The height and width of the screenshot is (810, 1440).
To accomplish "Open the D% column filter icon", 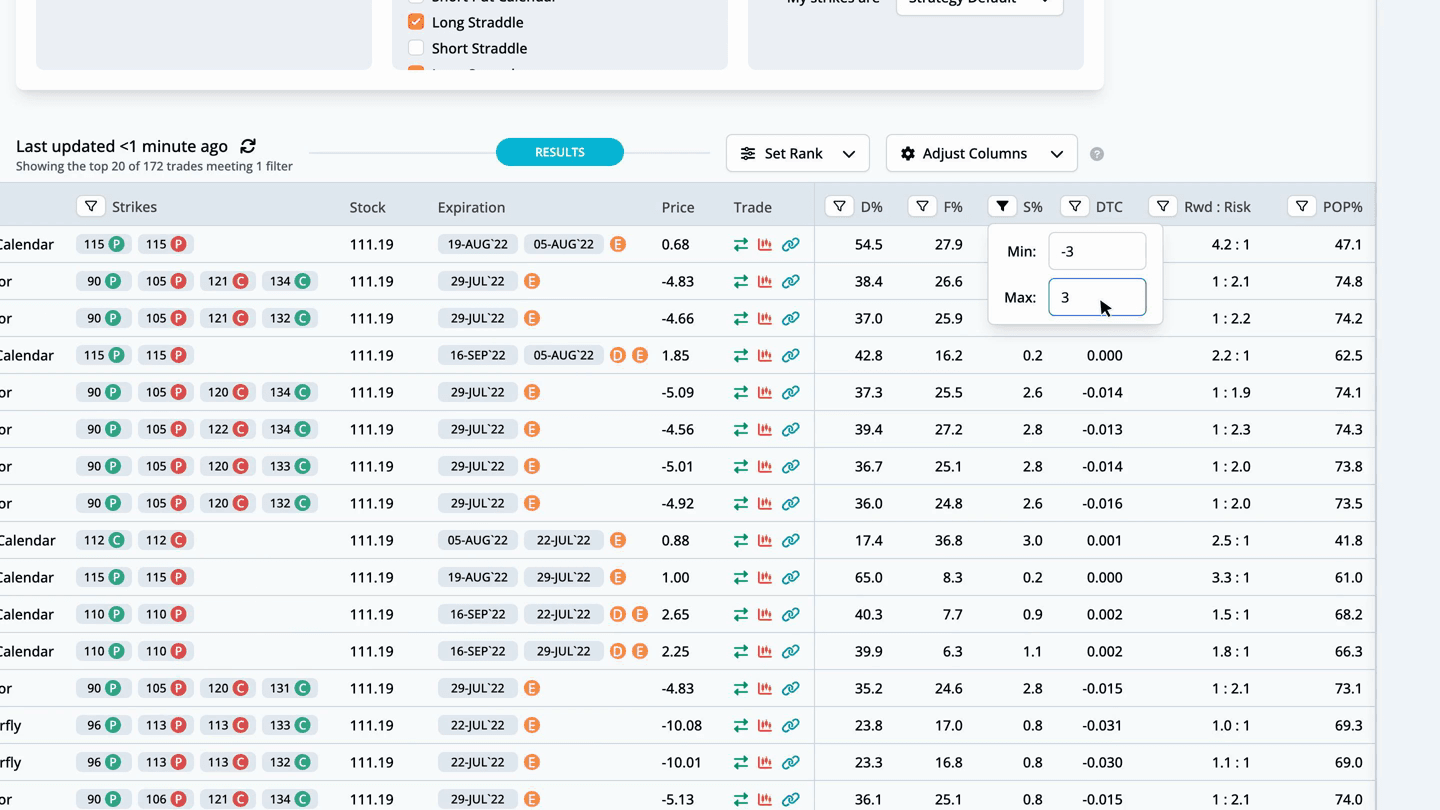I will (x=839, y=206).
